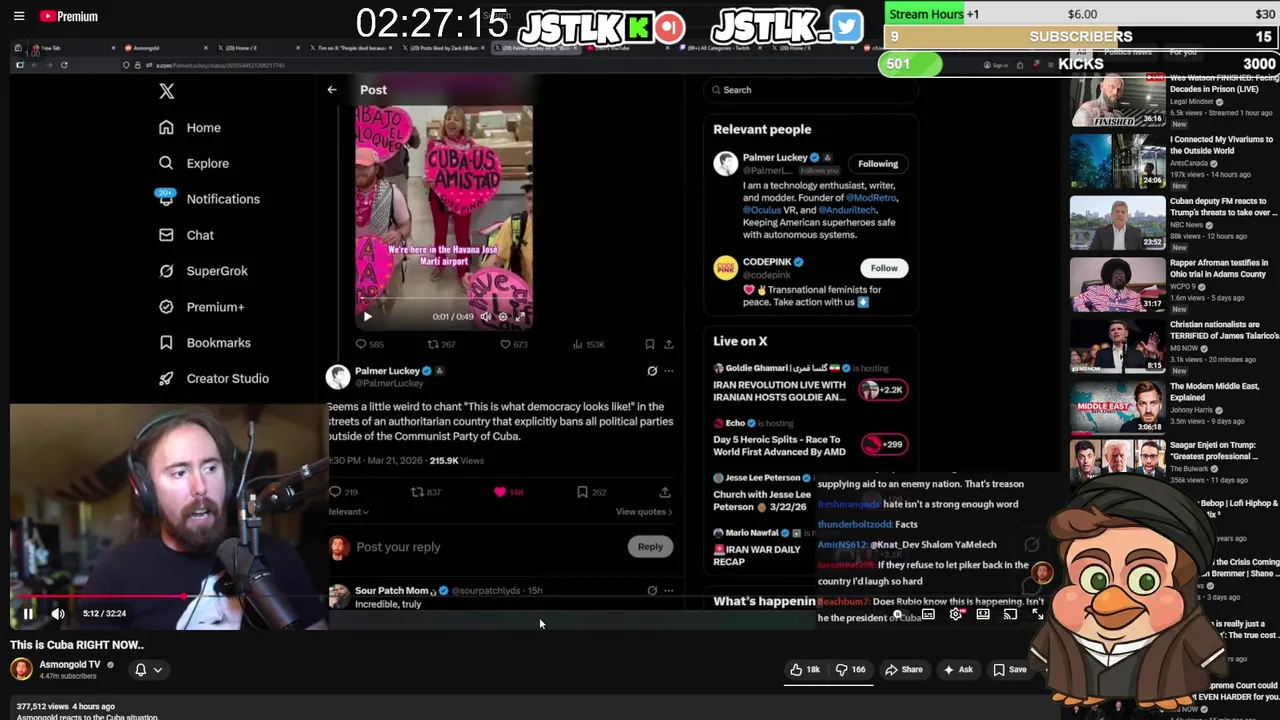The height and width of the screenshot is (720, 1280).
Task: Click the back arrow beside Post
Action: coord(332,90)
